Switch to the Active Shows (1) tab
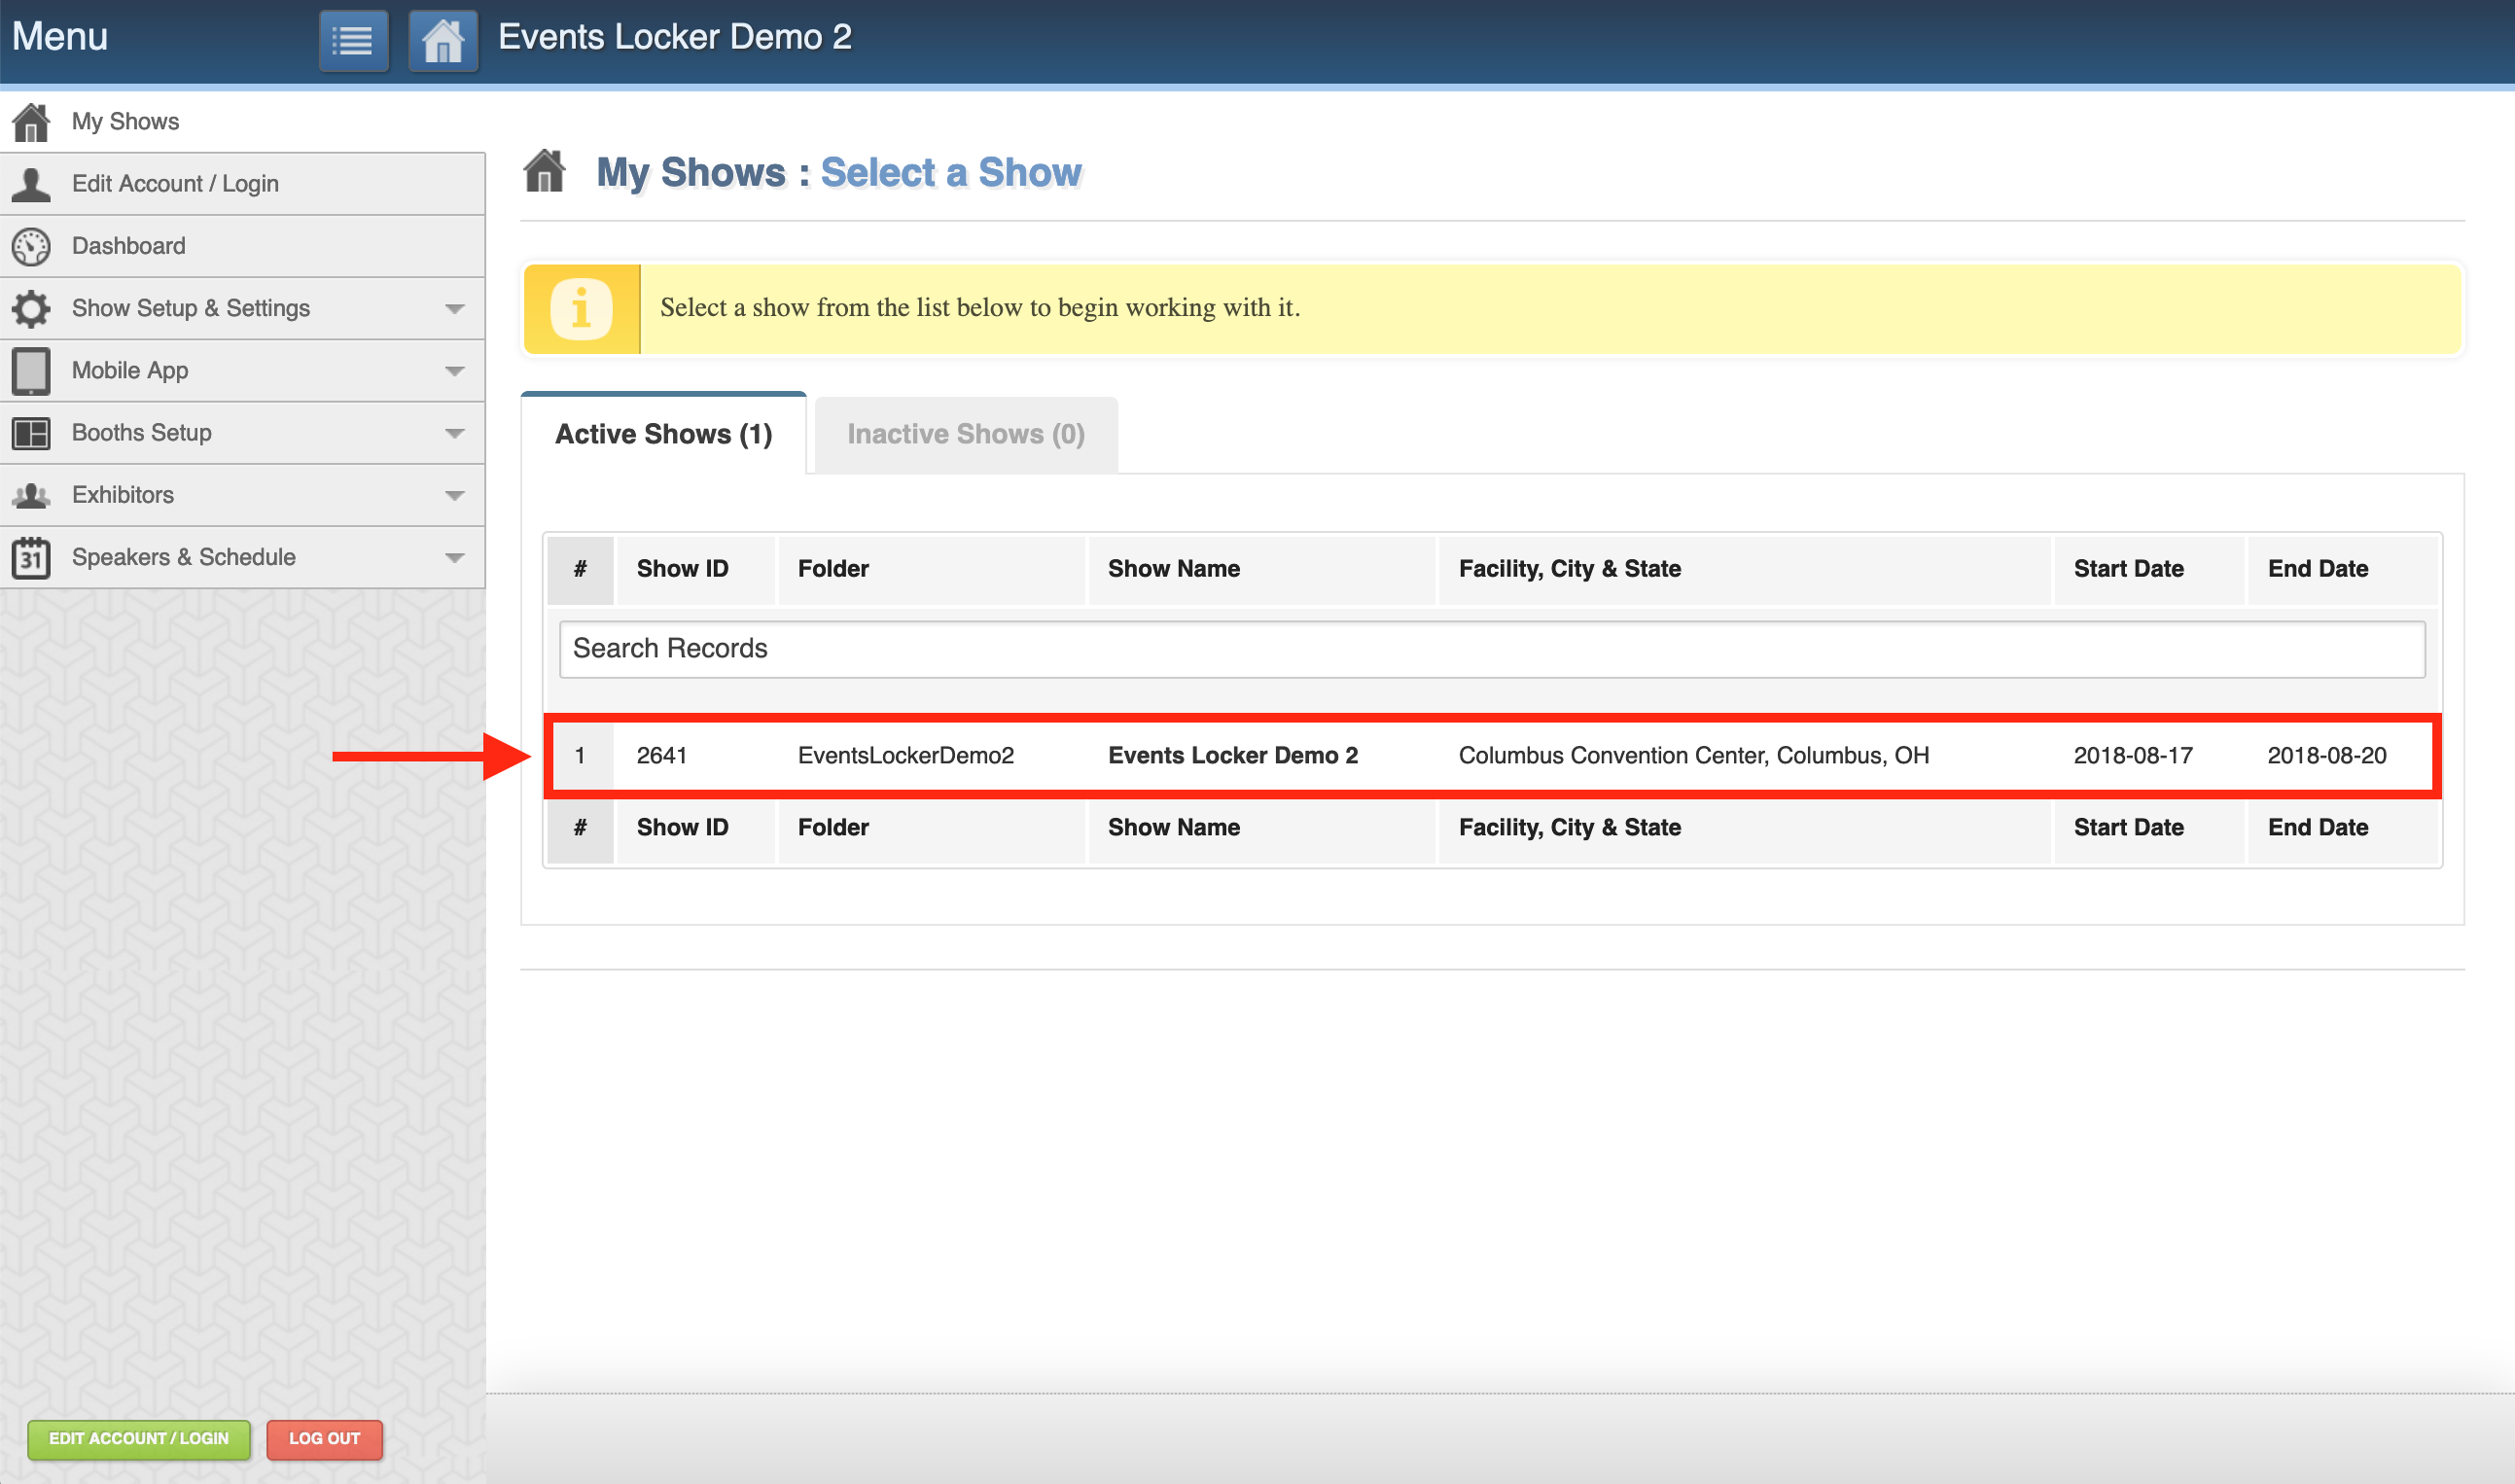The width and height of the screenshot is (2515, 1484). click(x=664, y=434)
